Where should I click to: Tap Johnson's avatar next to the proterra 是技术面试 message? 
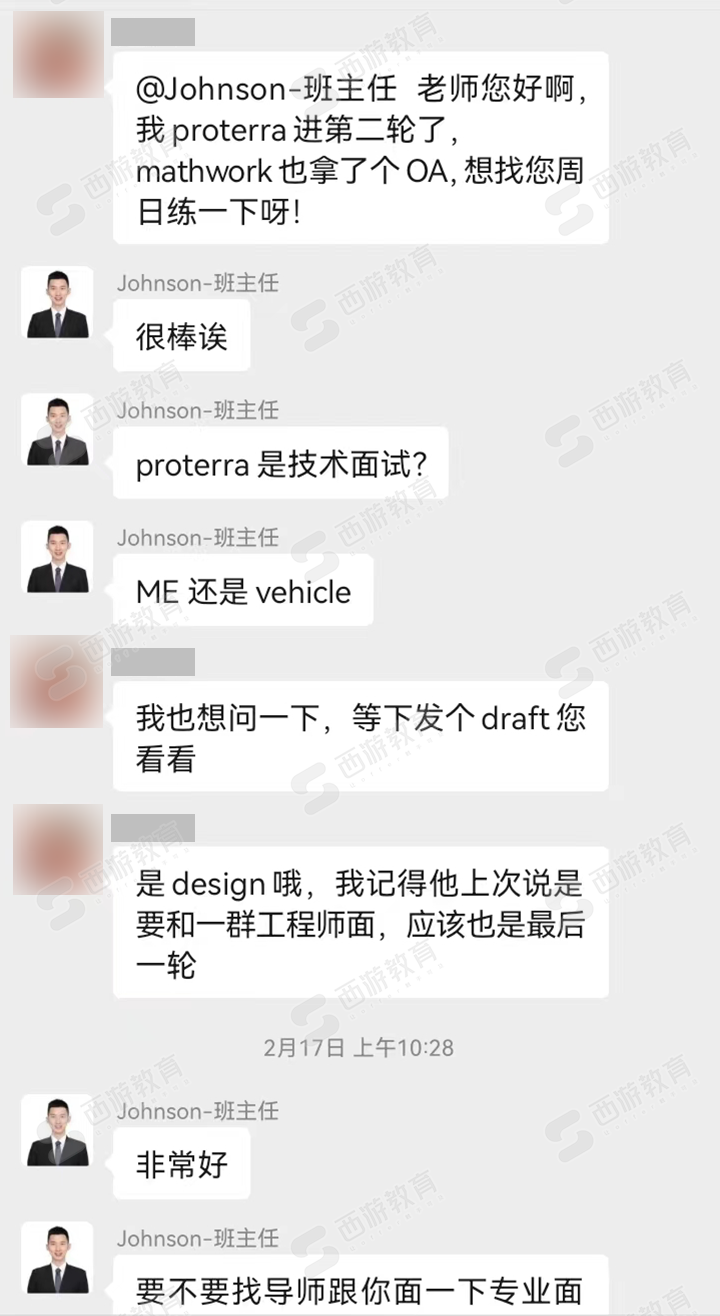point(57,431)
